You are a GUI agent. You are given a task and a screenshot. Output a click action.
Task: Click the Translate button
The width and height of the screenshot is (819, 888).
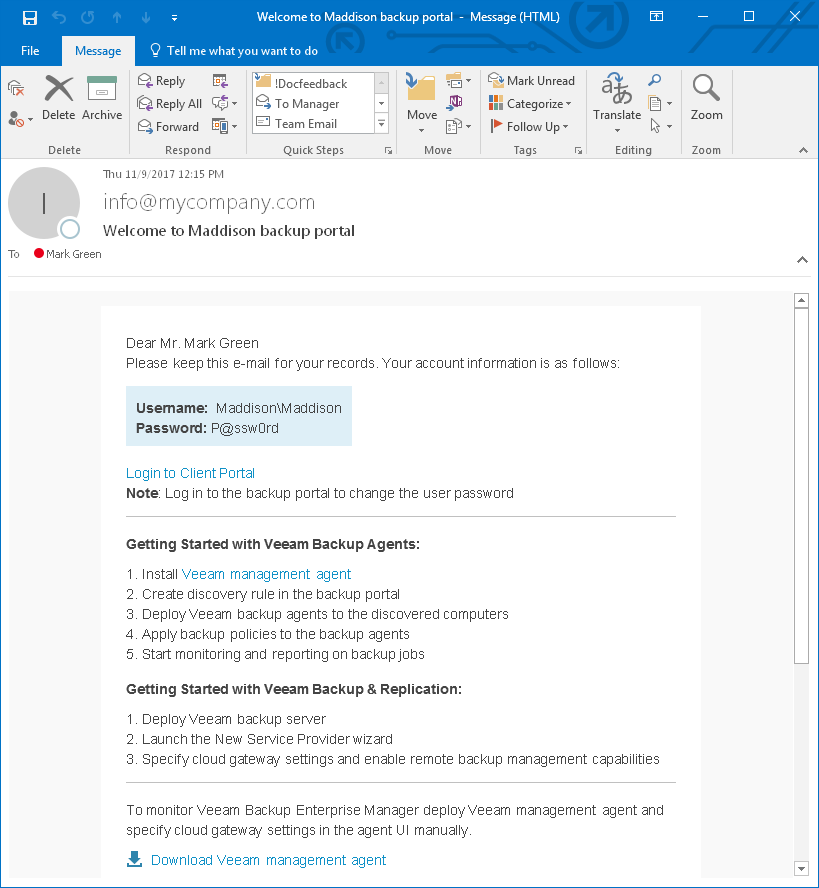coord(617,102)
